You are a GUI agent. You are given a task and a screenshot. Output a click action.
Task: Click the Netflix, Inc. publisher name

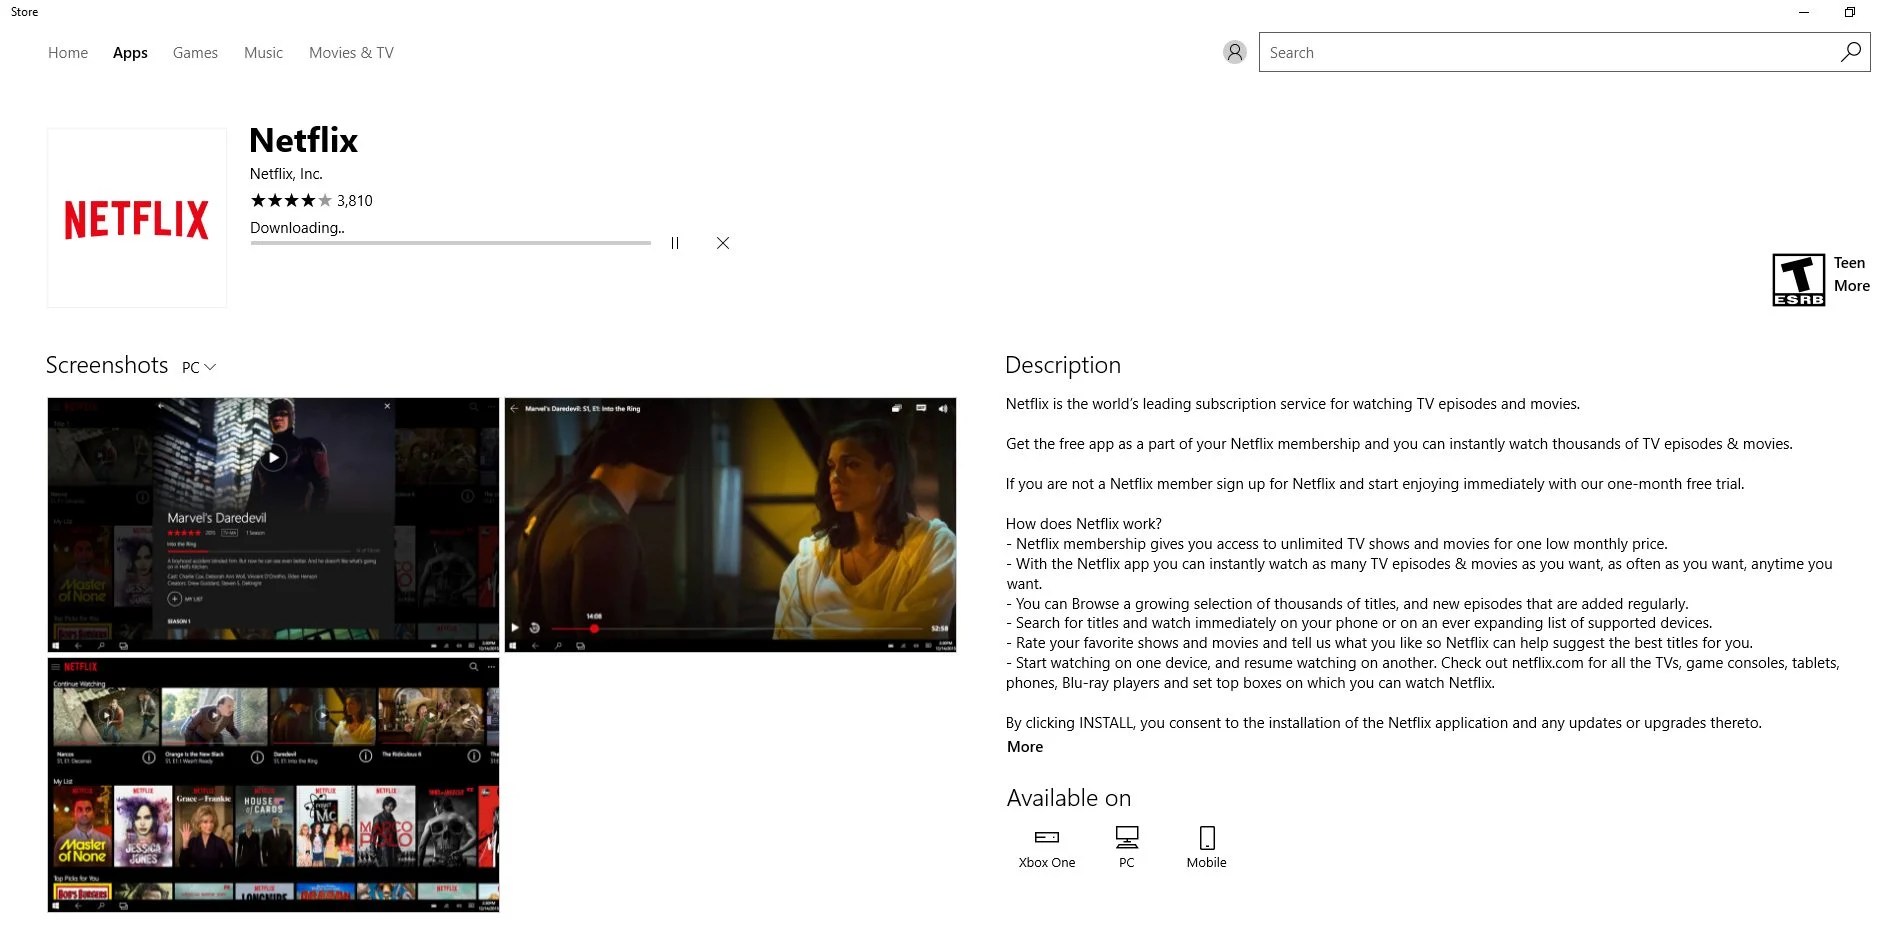click(286, 174)
